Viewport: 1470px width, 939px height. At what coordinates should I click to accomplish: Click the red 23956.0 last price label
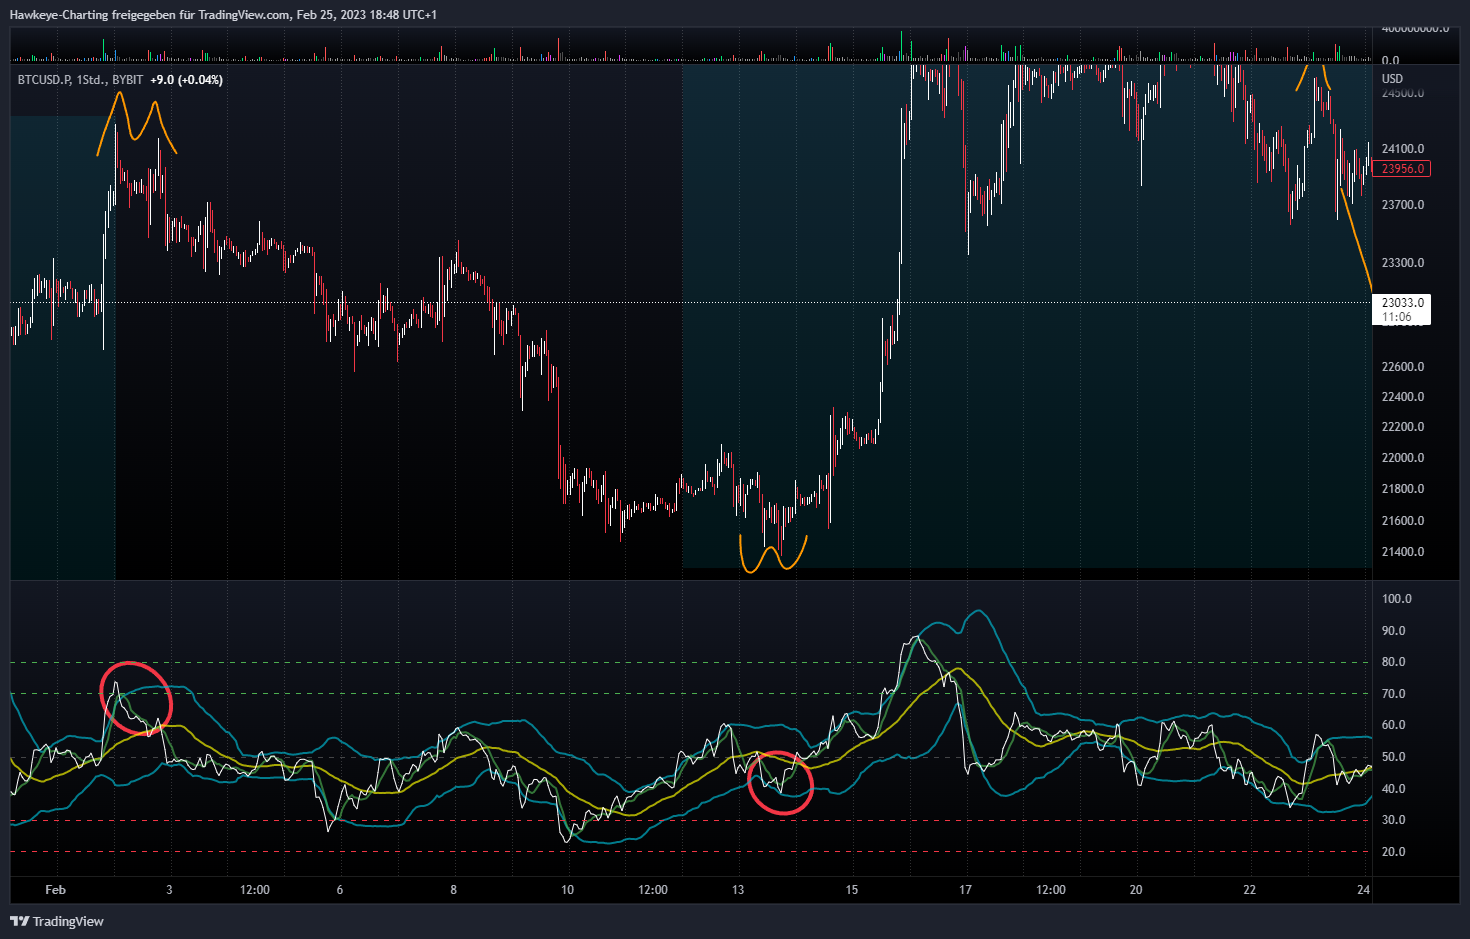coord(1402,169)
